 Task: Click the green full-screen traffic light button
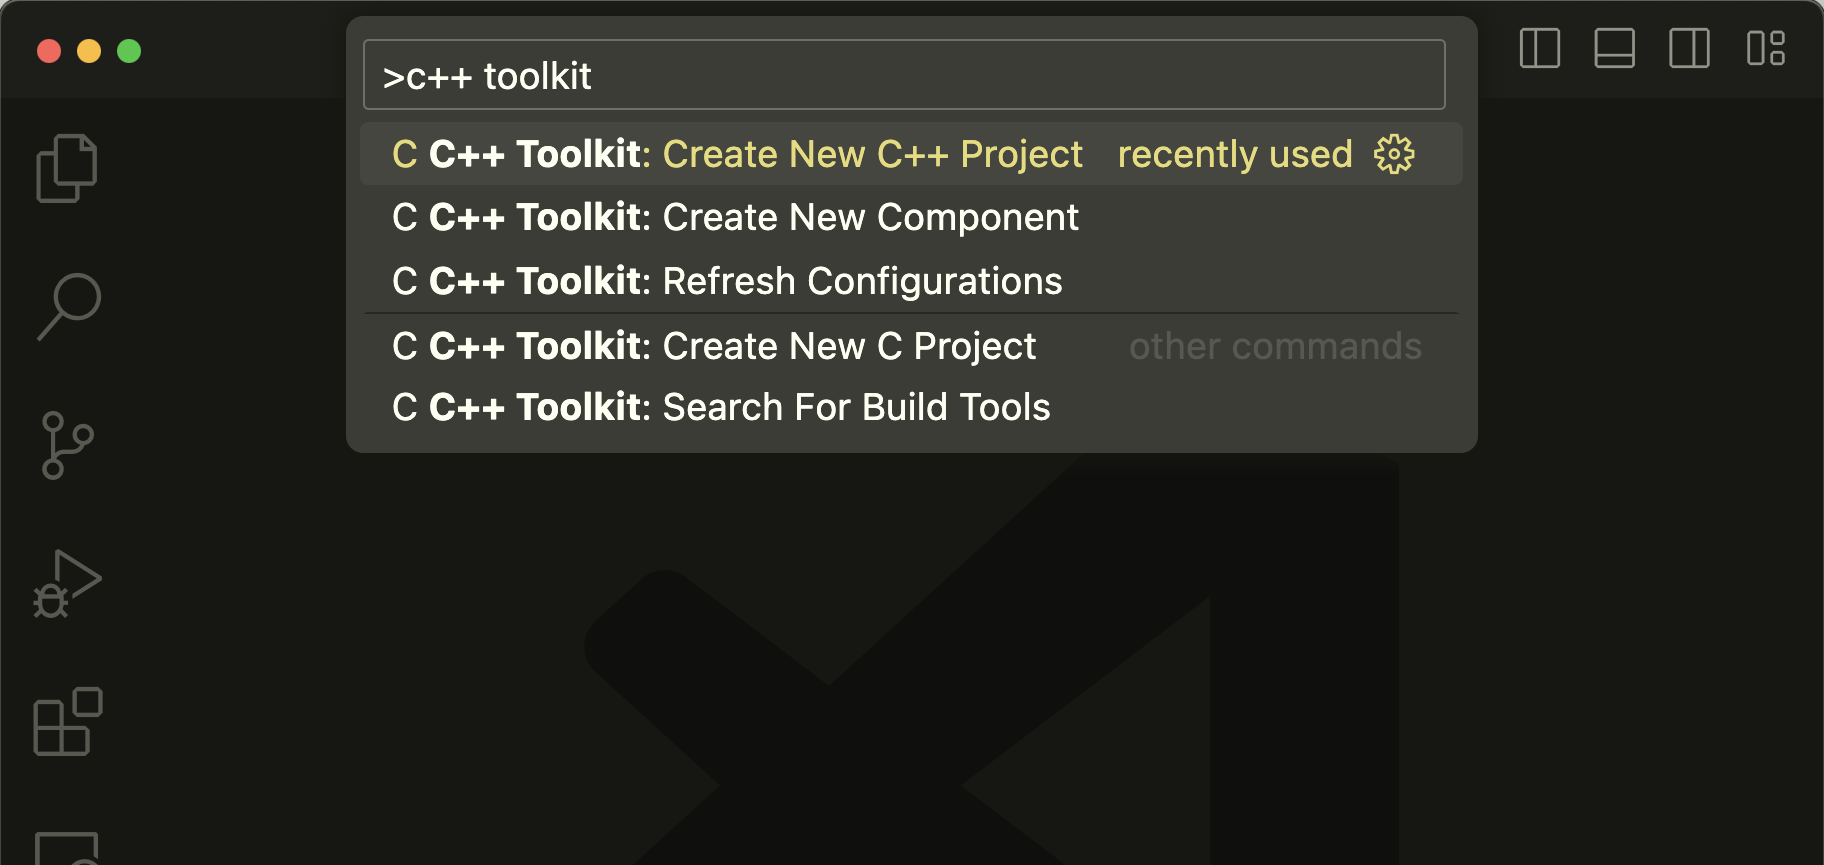pyautogui.click(x=129, y=51)
